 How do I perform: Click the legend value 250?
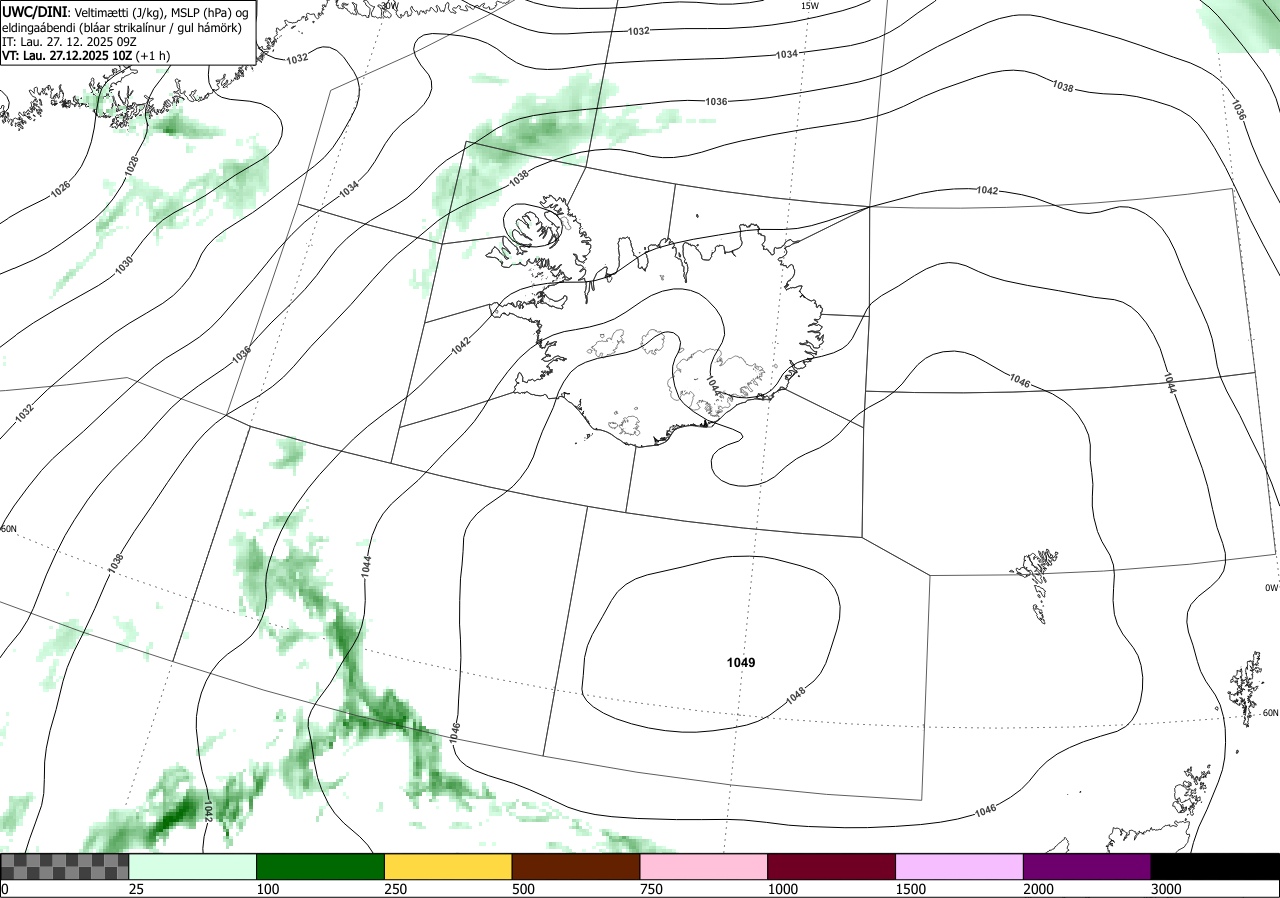point(396,889)
